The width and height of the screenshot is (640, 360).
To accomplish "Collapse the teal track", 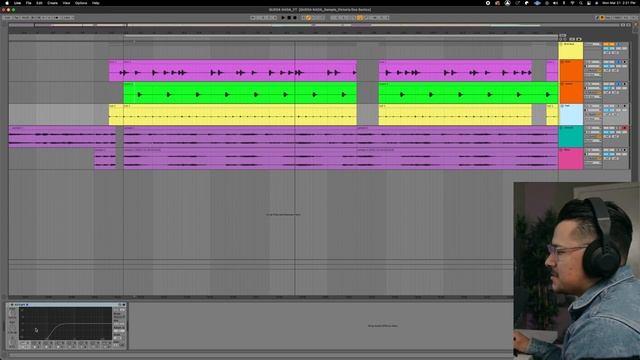I will click(x=561, y=128).
